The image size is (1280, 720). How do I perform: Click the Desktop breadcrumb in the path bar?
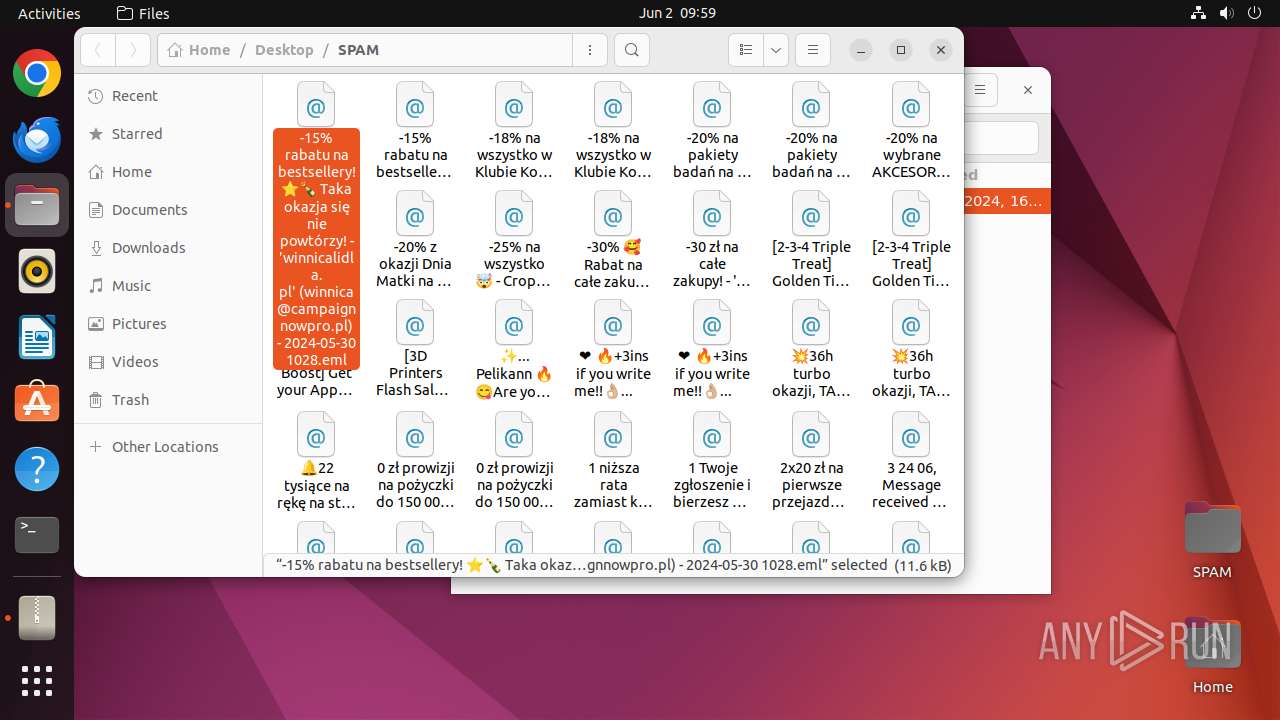(x=284, y=50)
